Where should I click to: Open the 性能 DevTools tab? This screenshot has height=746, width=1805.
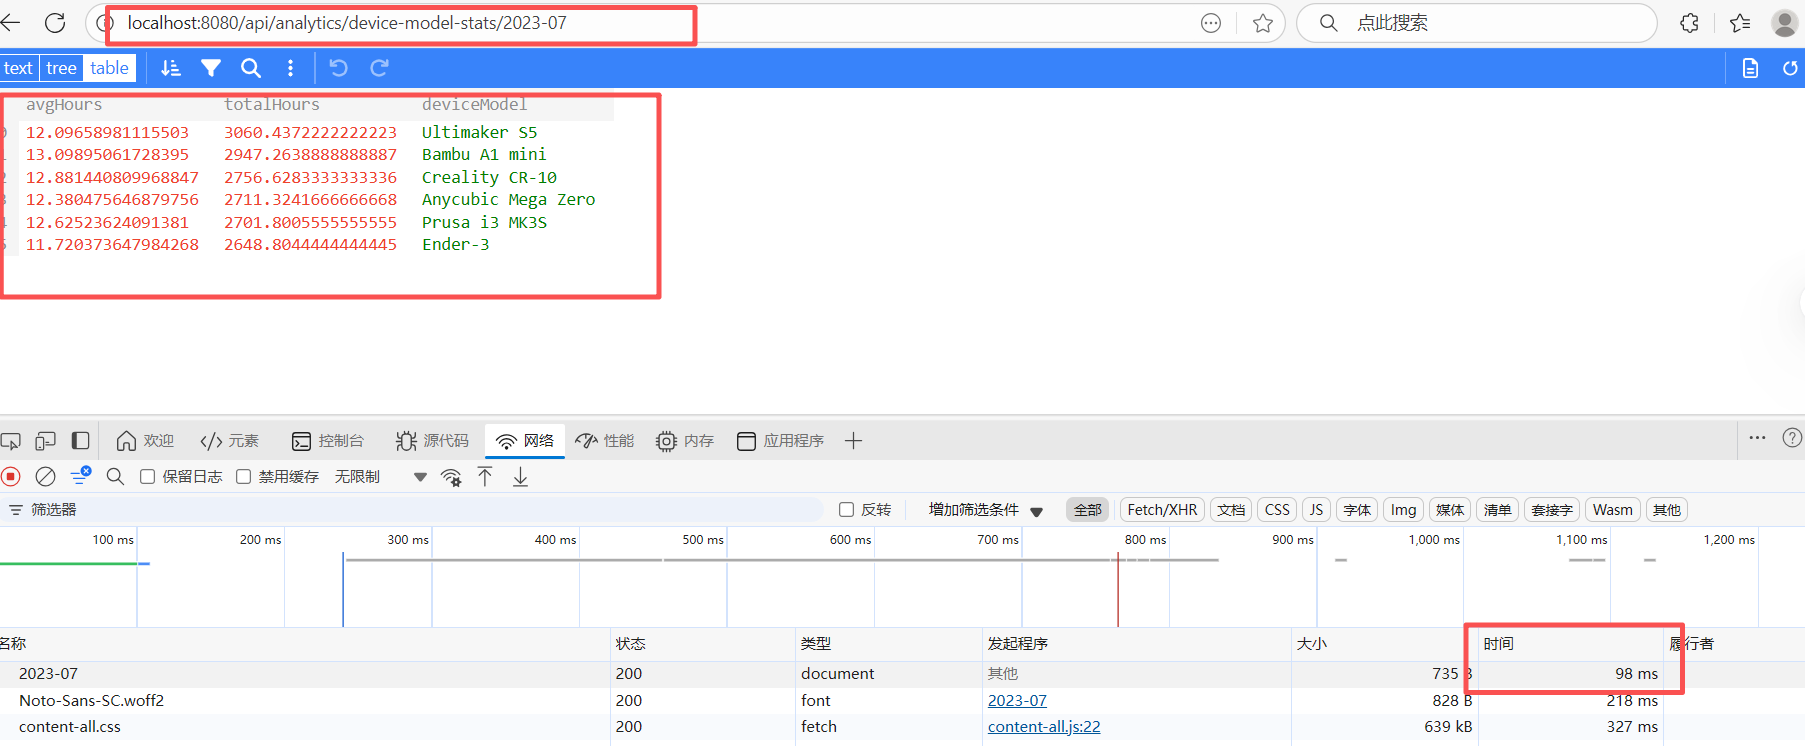tap(605, 441)
